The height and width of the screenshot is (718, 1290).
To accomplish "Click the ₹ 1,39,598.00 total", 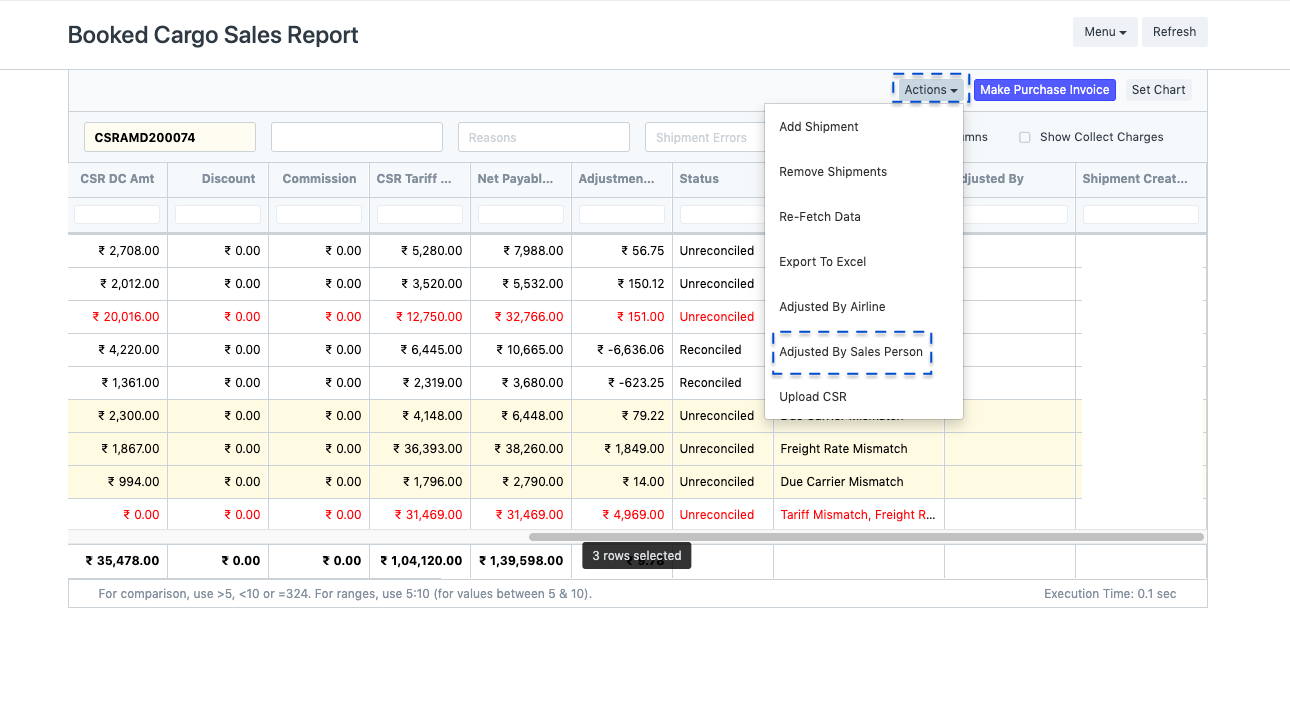I will 521,561.
